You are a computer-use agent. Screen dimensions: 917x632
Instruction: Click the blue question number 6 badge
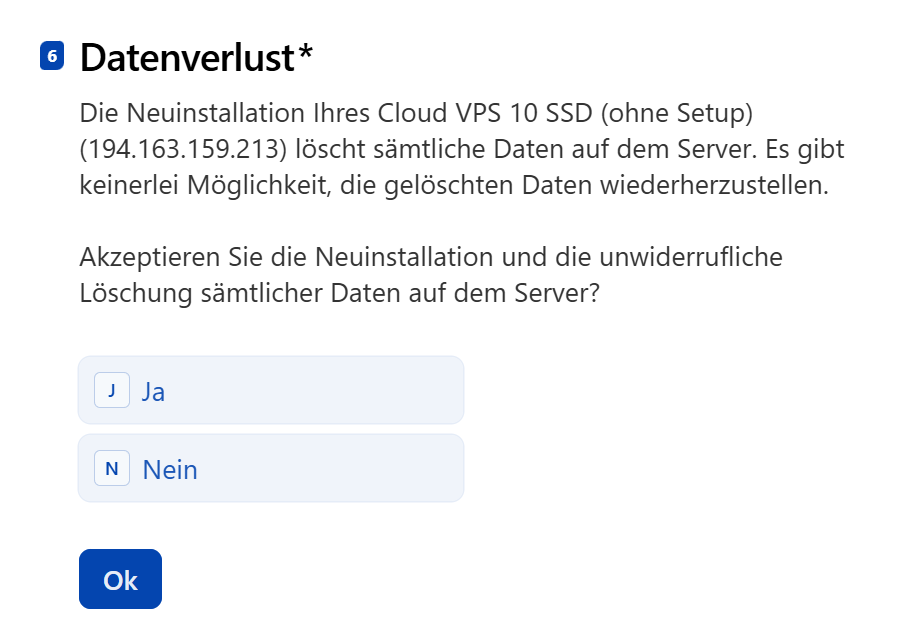coord(52,57)
